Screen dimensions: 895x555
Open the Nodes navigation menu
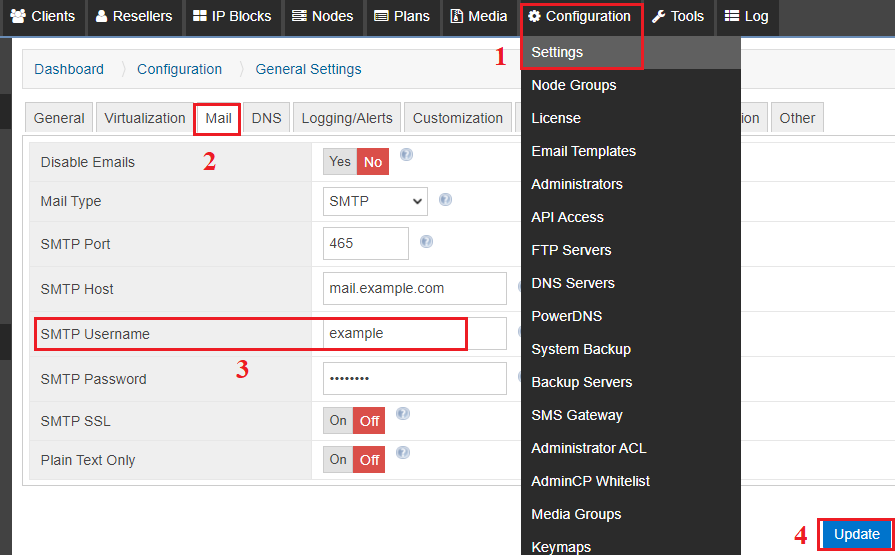point(323,17)
